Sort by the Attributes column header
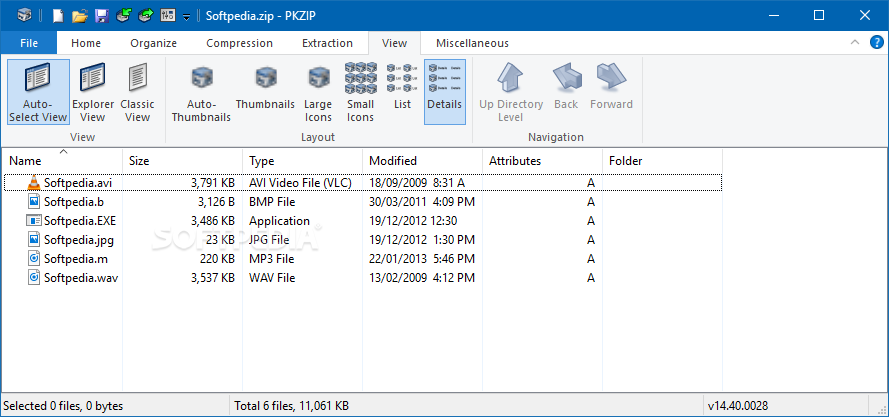Screen dimensions: 889x417 pos(543,161)
